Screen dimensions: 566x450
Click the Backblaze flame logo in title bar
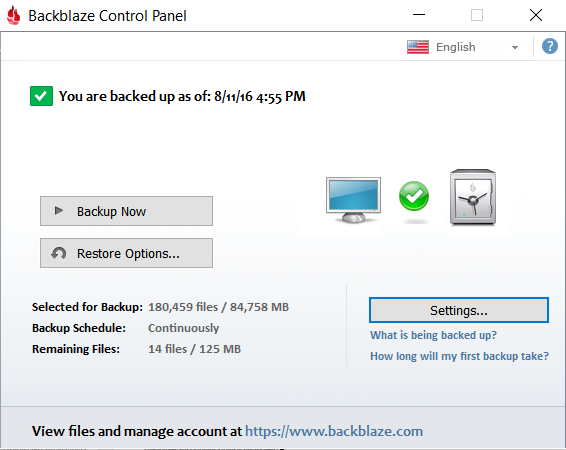(14, 16)
